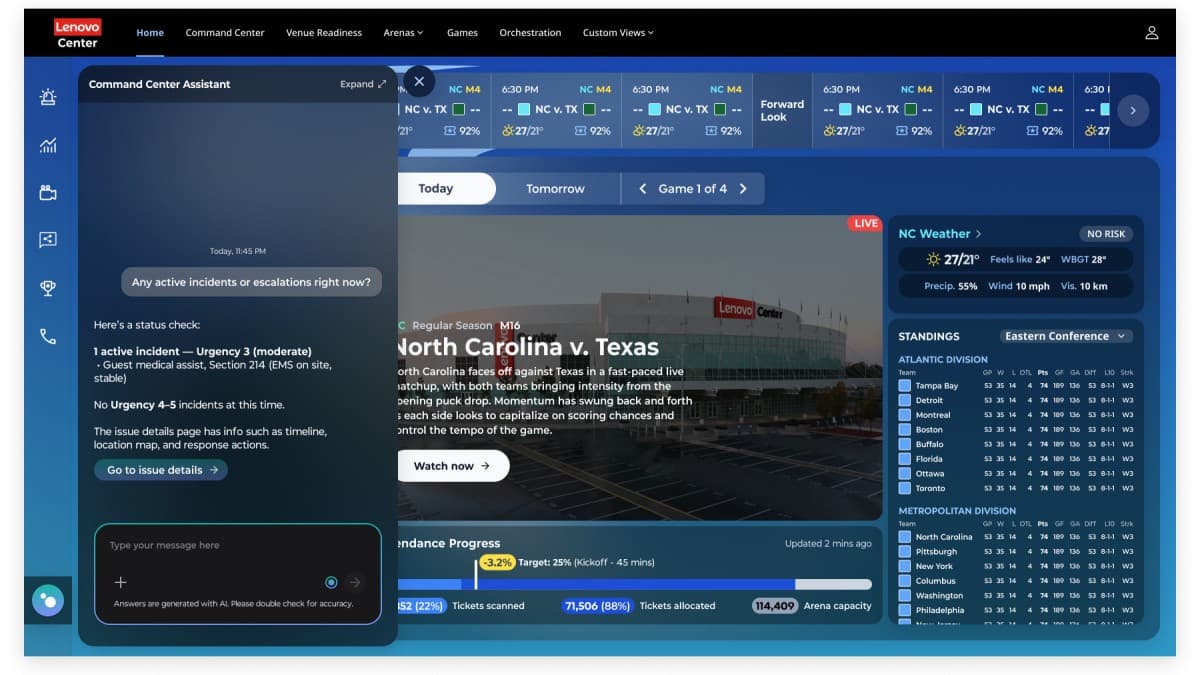This screenshot has width=1200, height=675.
Task: Click the Precip. 55% weather value
Action: [x=951, y=286]
